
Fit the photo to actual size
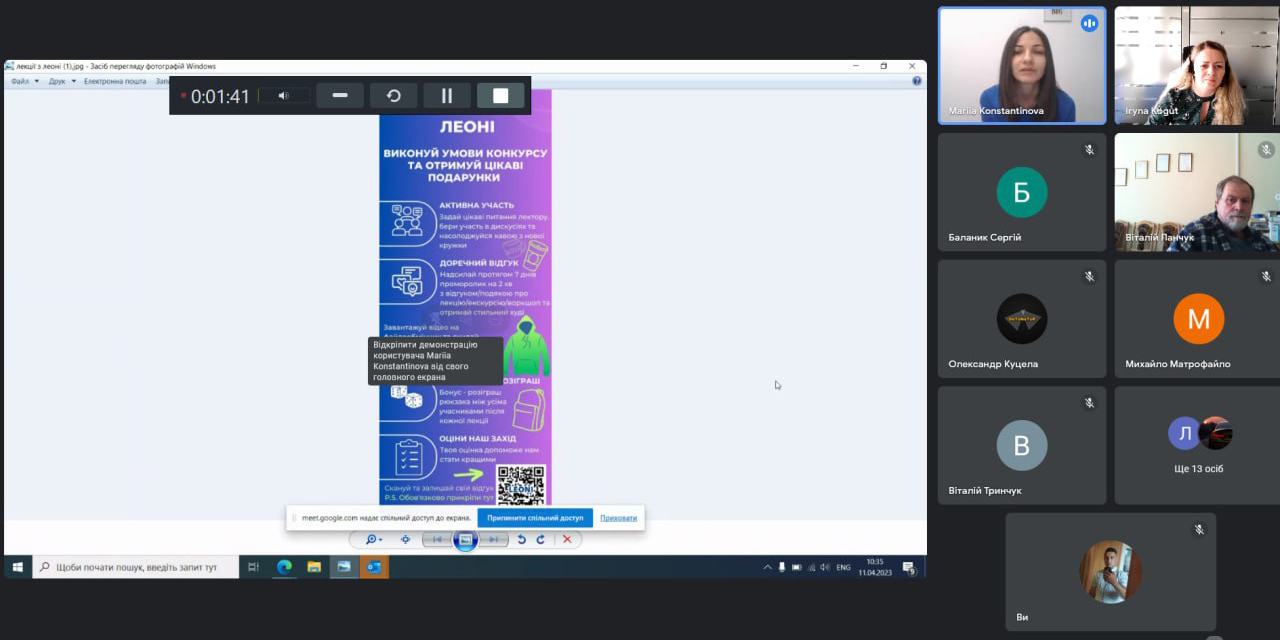(405, 539)
